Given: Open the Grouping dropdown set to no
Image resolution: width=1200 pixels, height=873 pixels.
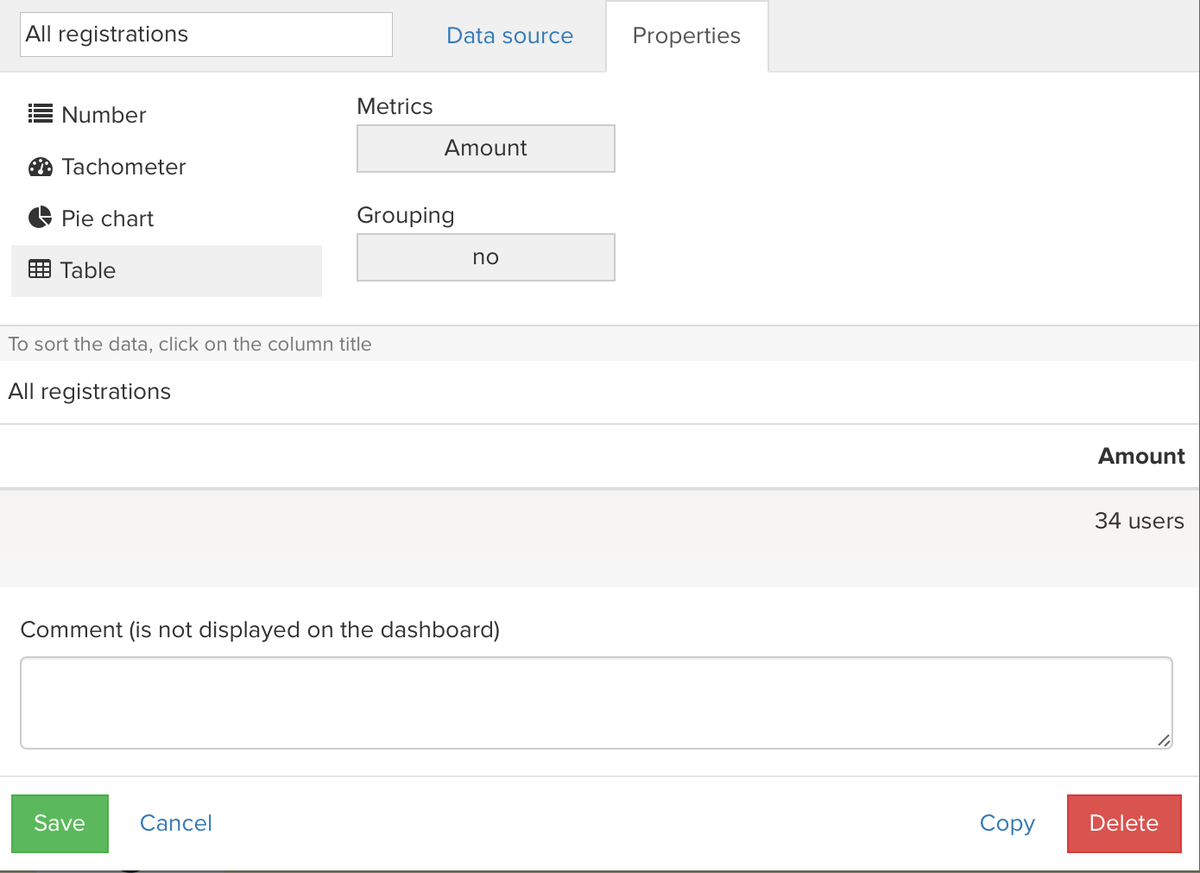Looking at the screenshot, I should click(486, 257).
